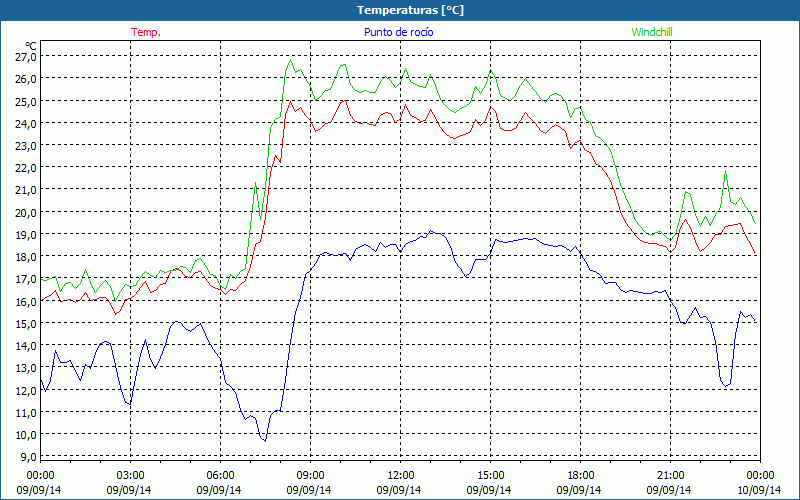Click the 09:00 time axis label
Viewport: 800px width, 500px height.
click(310, 476)
